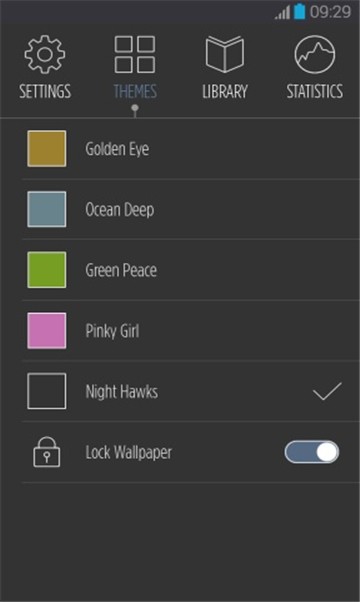Viewport: 360px width, 602px height.
Task: Switch to the LIBRARY tab label
Action: click(x=225, y=91)
